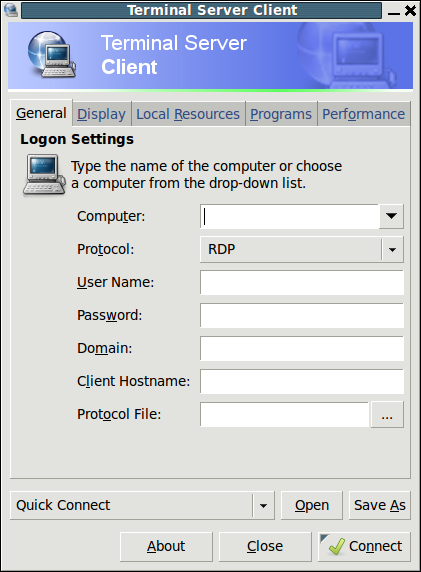Click the computer icon beside Logon Settings
The image size is (421, 572).
[x=45, y=175]
